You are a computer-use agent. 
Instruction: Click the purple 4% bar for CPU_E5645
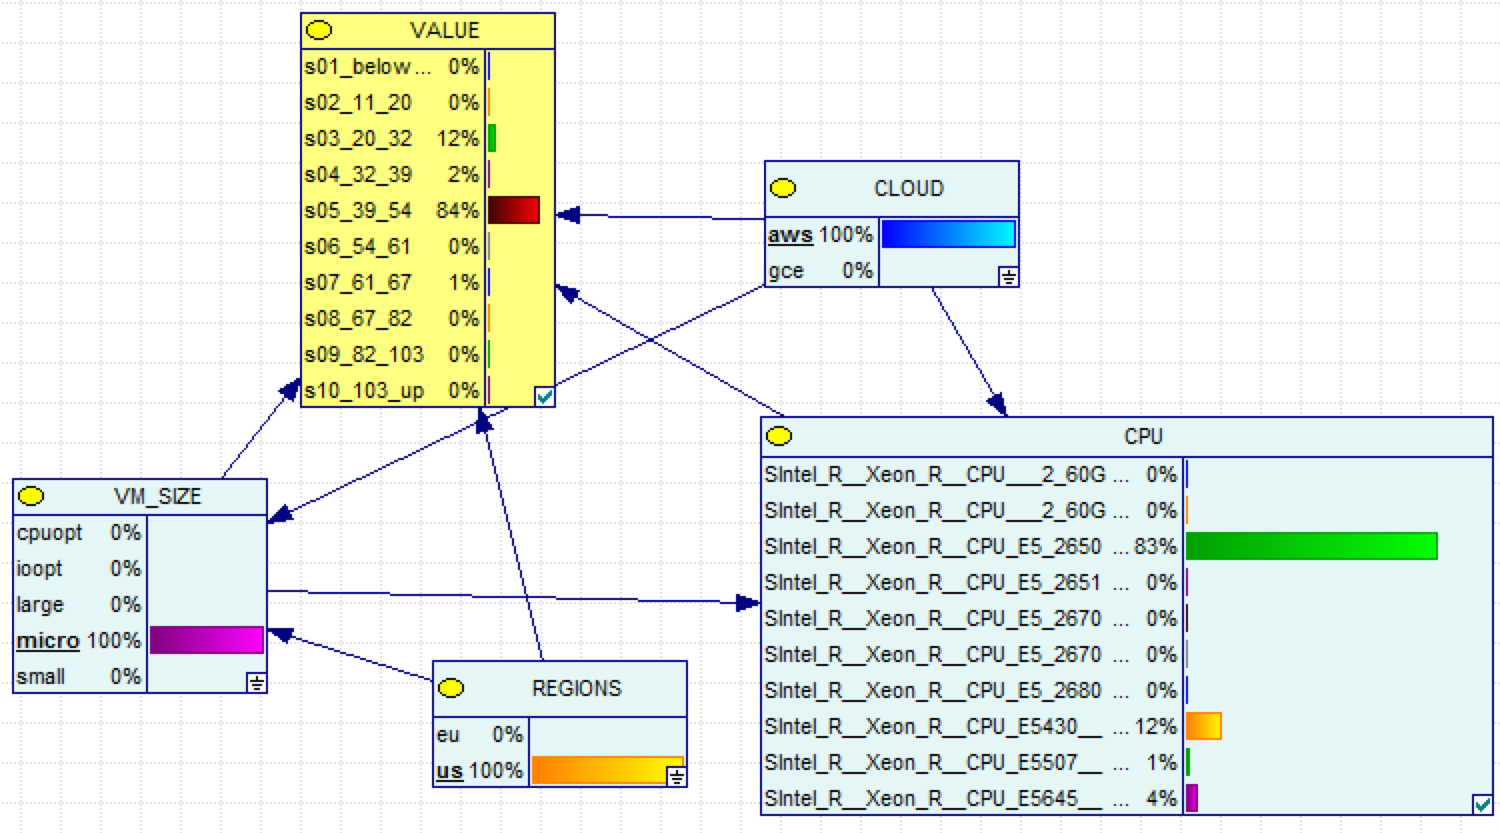pyautogui.click(x=1192, y=798)
